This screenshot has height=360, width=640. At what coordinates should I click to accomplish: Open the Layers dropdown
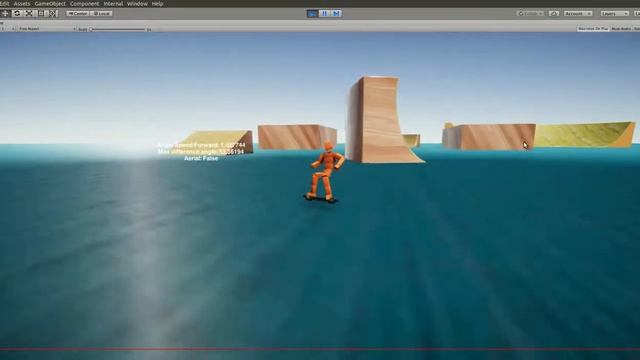coord(614,13)
